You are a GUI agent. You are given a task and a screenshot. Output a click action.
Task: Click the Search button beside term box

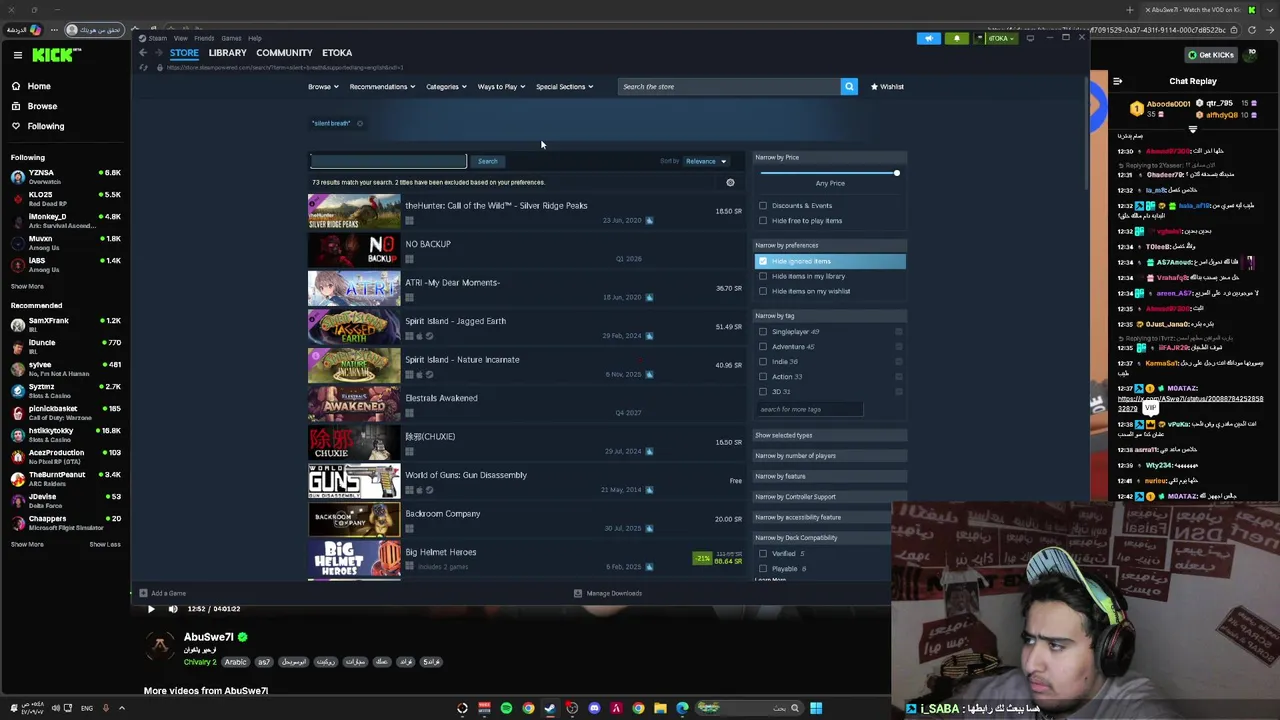487,161
